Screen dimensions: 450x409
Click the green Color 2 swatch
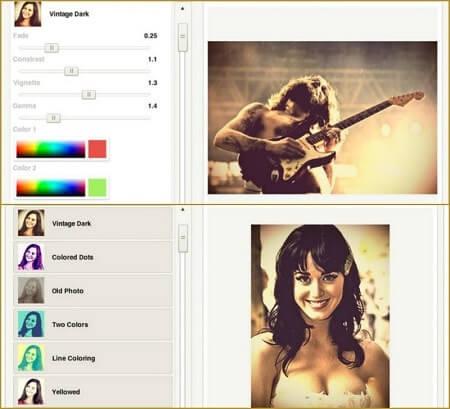click(x=97, y=187)
